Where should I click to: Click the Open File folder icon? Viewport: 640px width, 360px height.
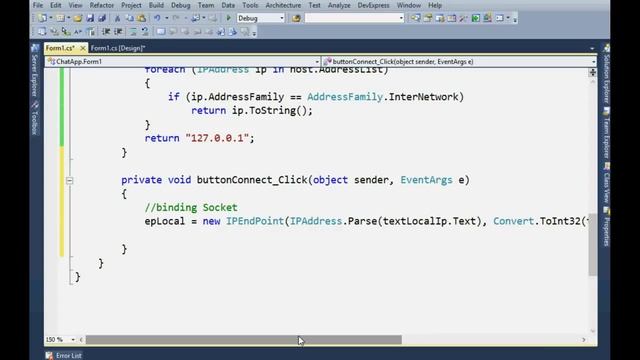click(x=78, y=18)
